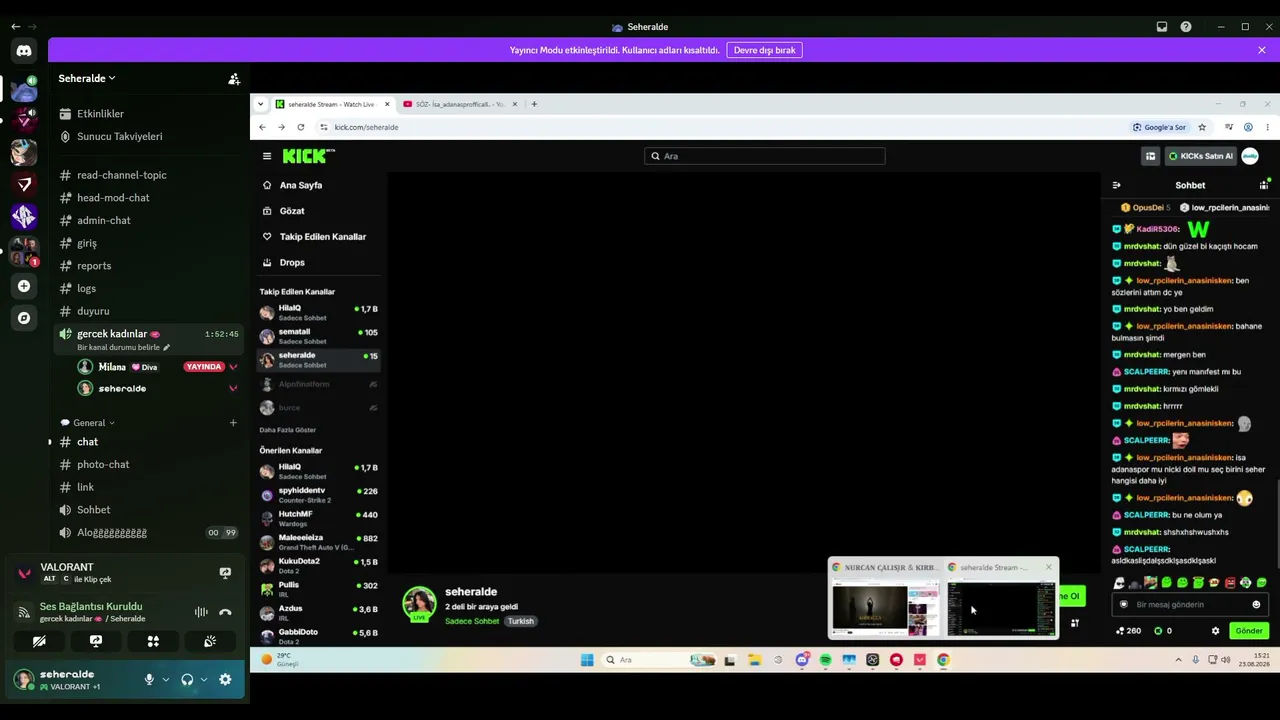Click the Kick search field
1280x720 pixels.
tap(765, 156)
